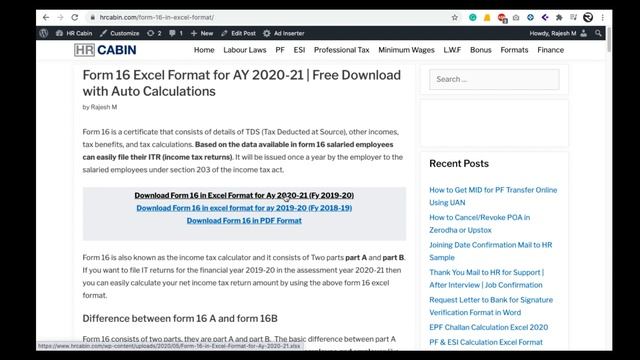Open the Minimum Wages menu item
640x360 pixels.
(407, 50)
